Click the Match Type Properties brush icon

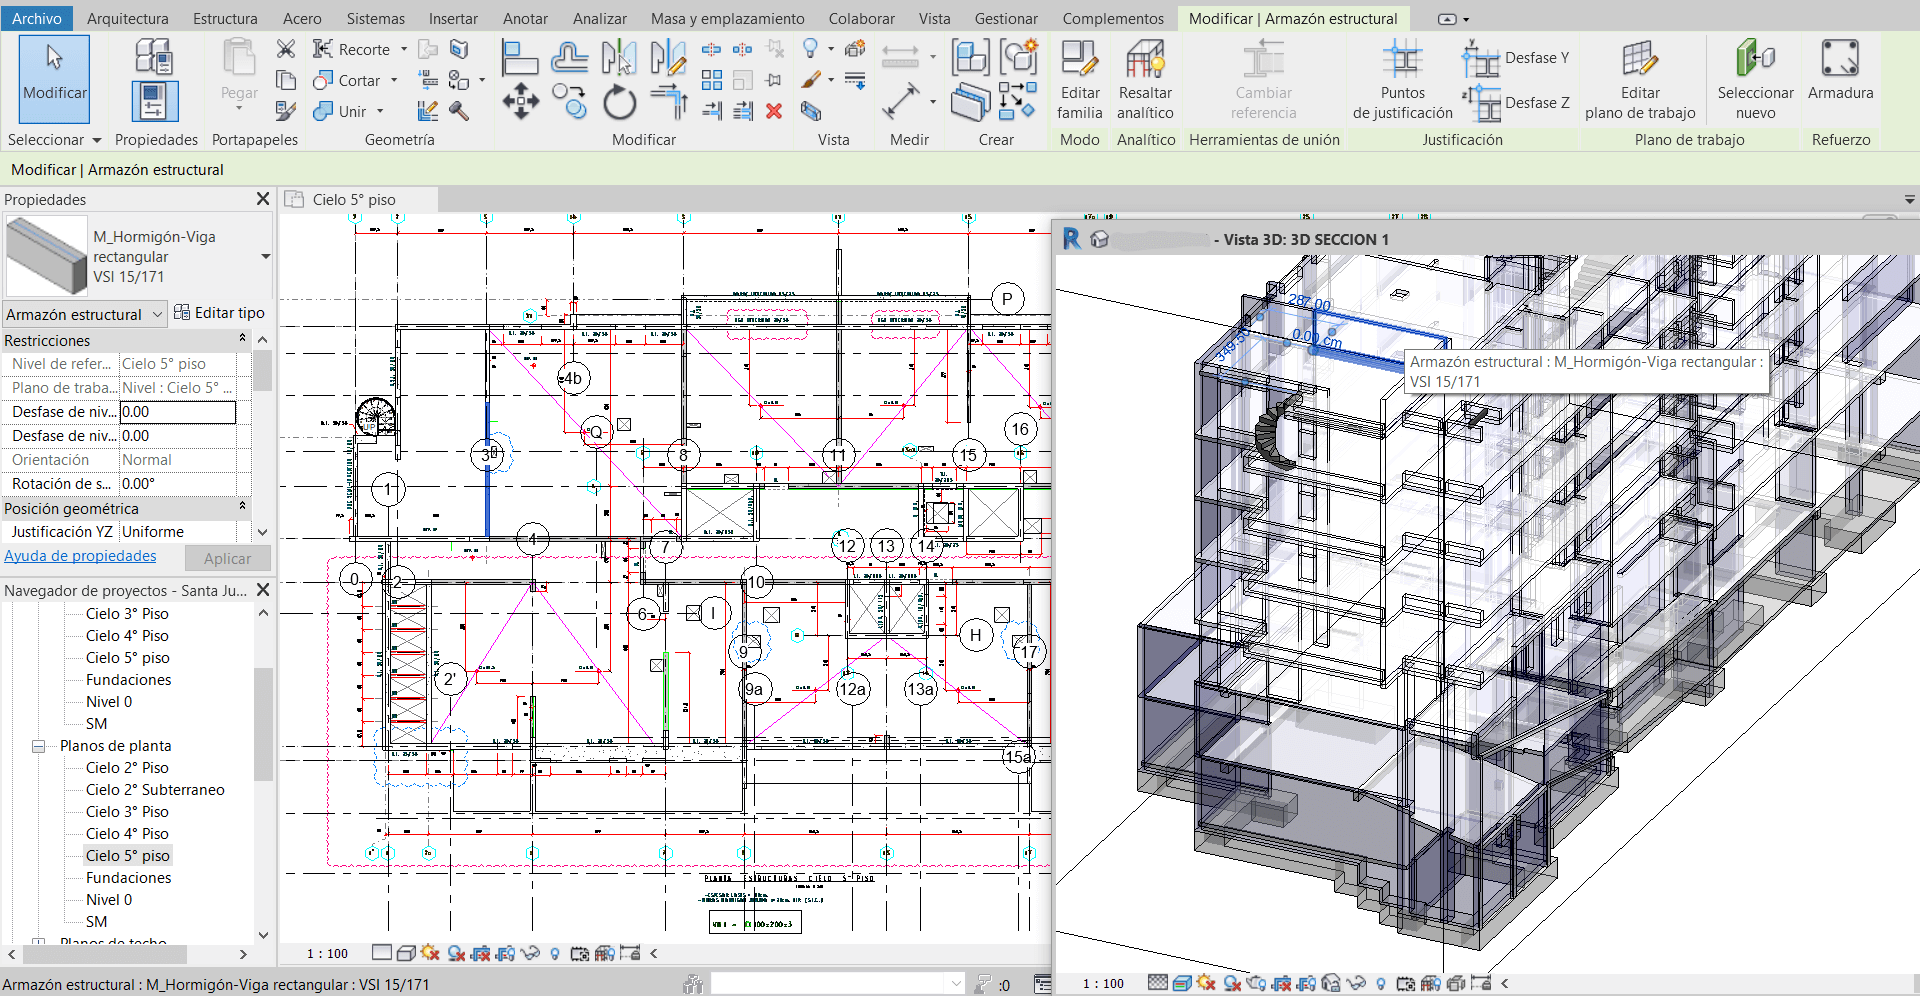[x=286, y=111]
